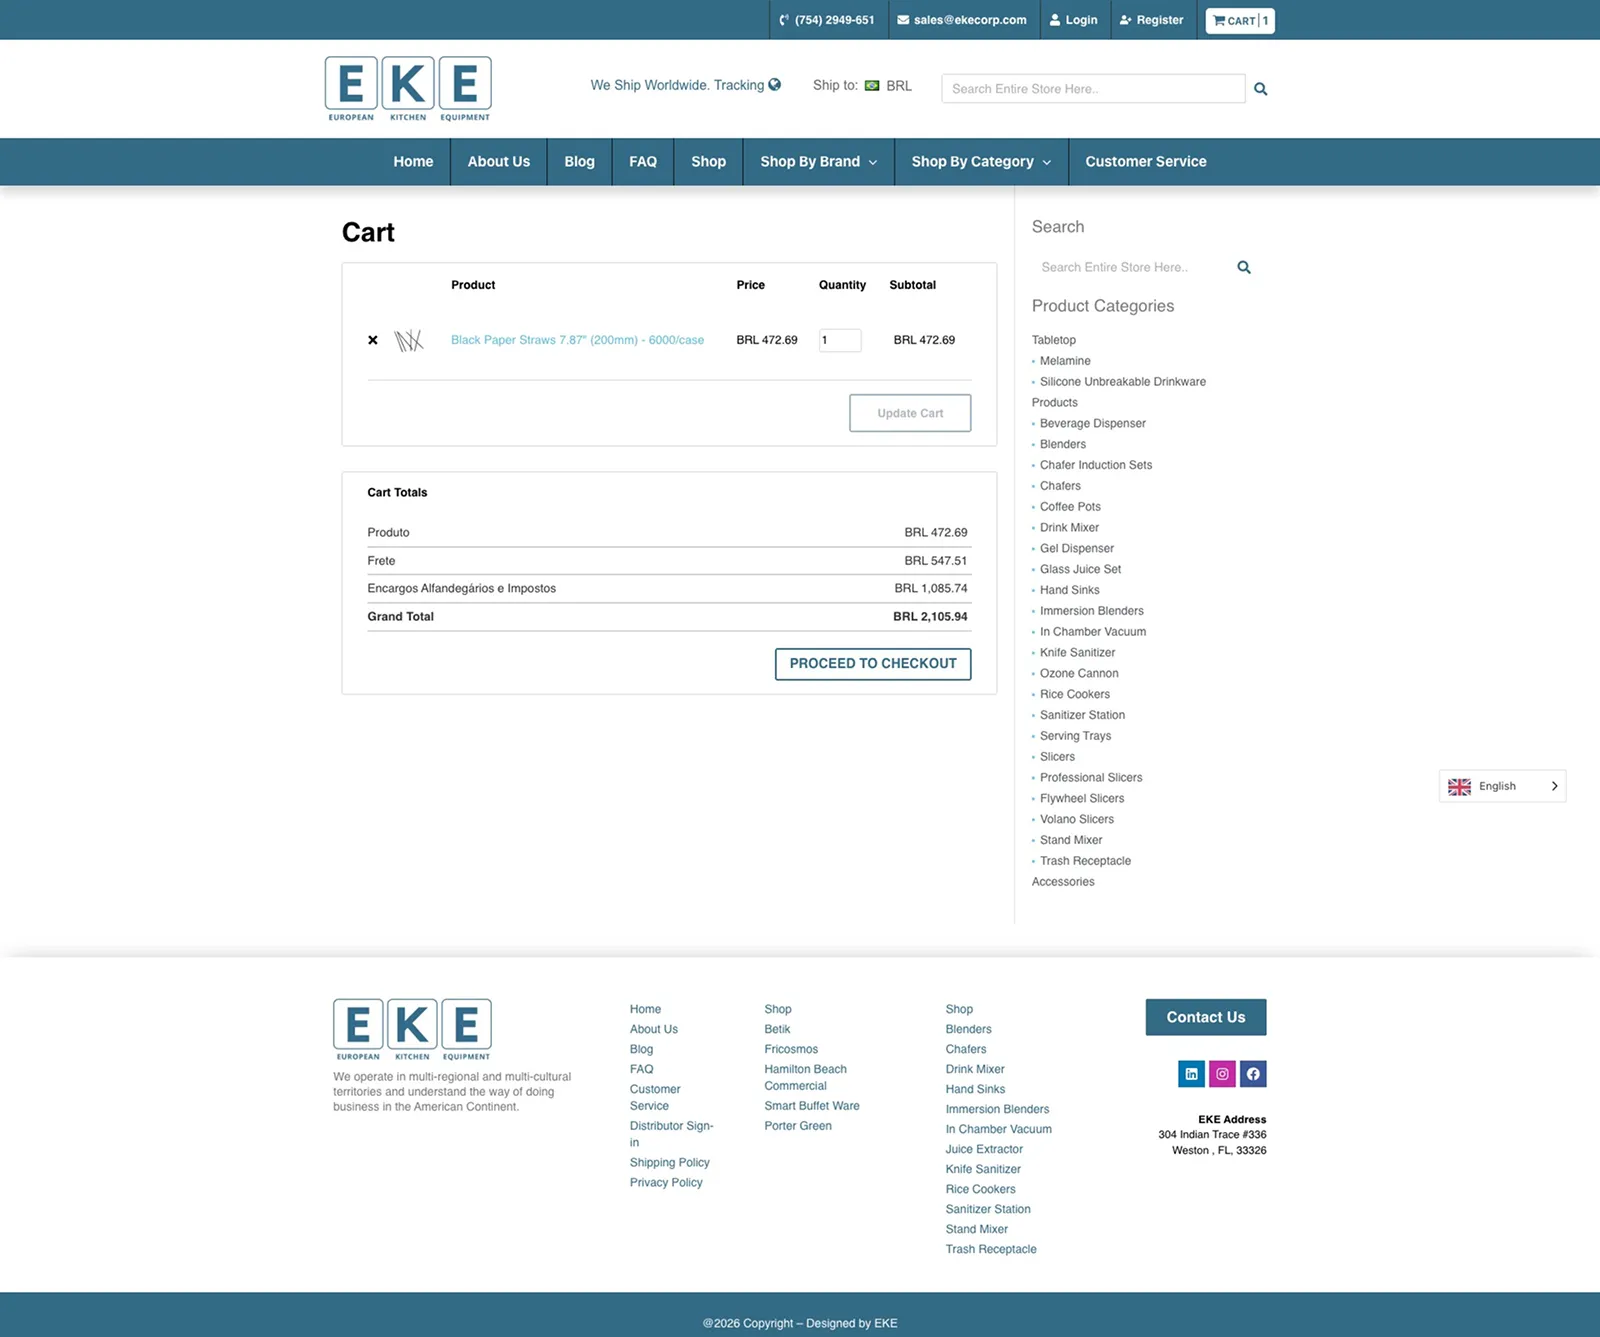Open Blog in the navigation bar
Viewport: 1600px width, 1337px height.
579,162
